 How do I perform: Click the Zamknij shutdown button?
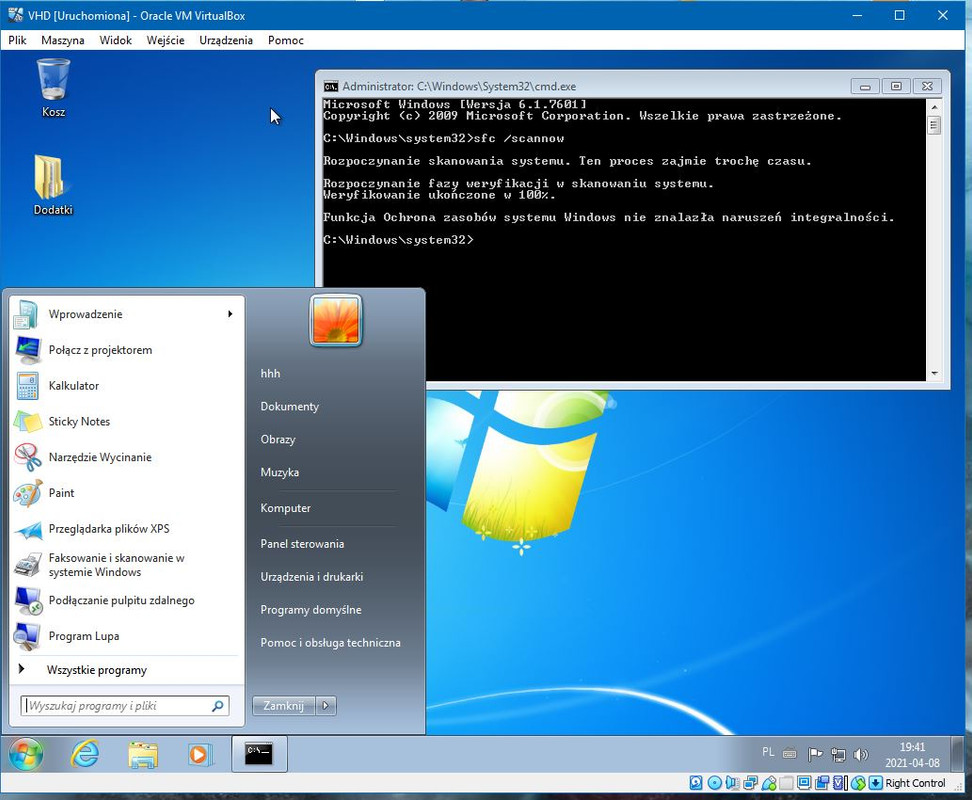pyautogui.click(x=284, y=706)
